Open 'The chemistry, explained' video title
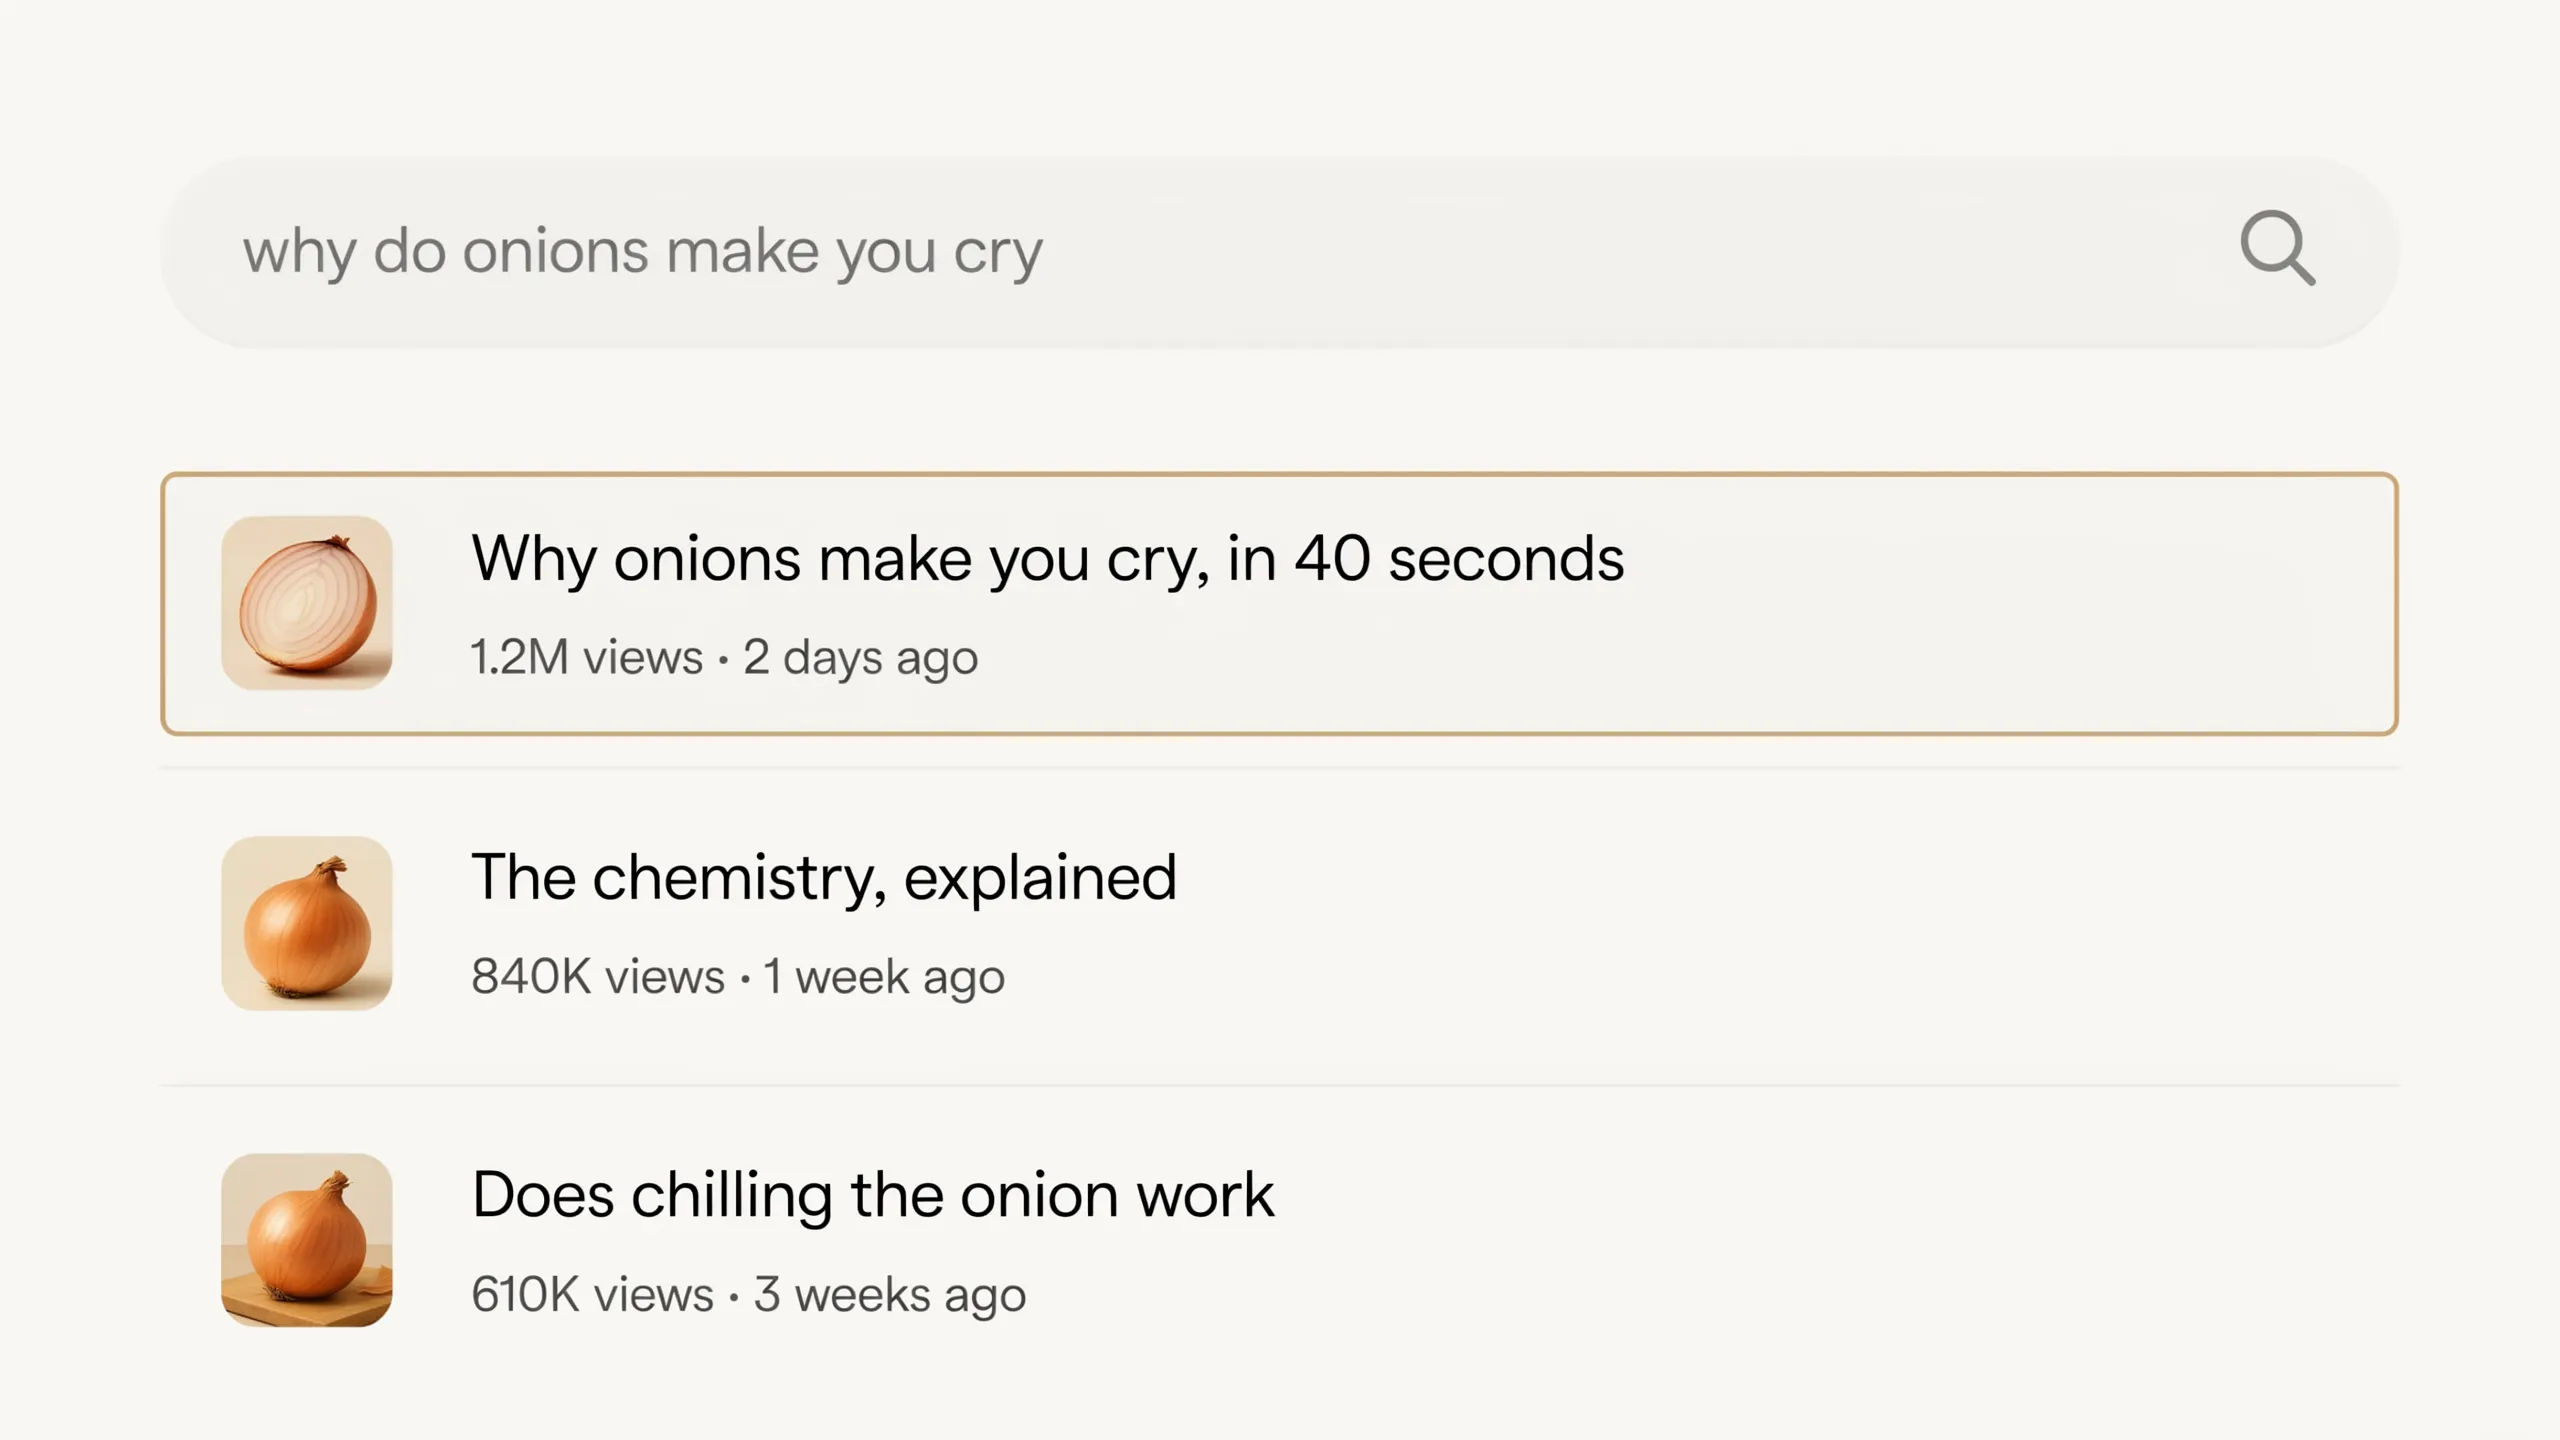 (824, 878)
